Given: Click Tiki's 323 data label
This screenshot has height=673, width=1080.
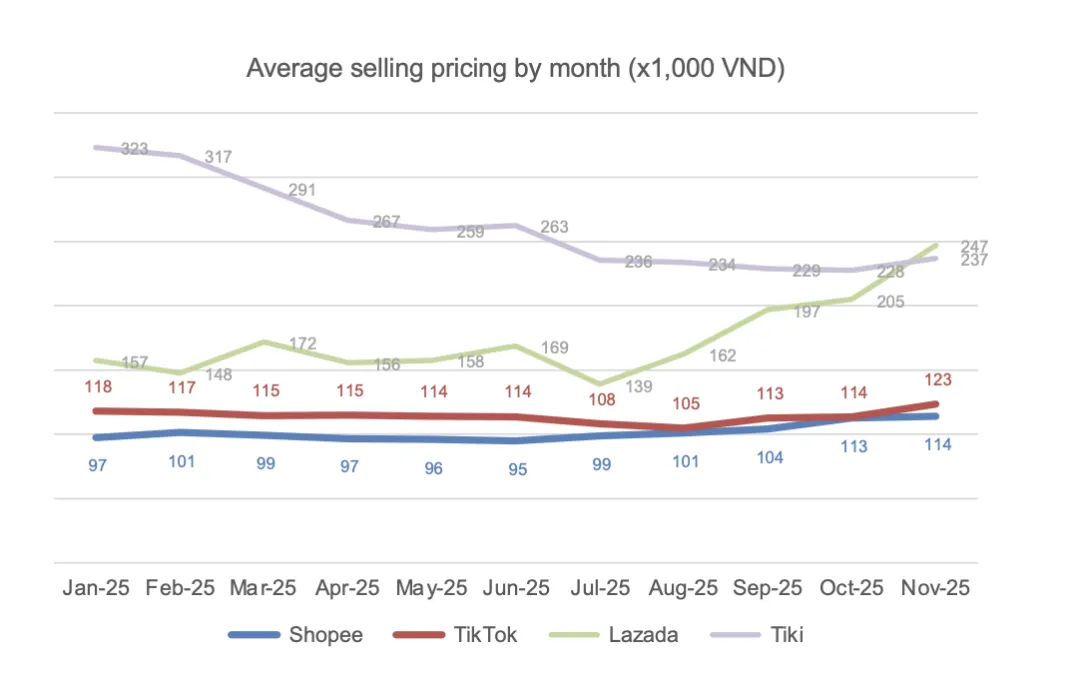Looking at the screenshot, I should click(x=135, y=149).
